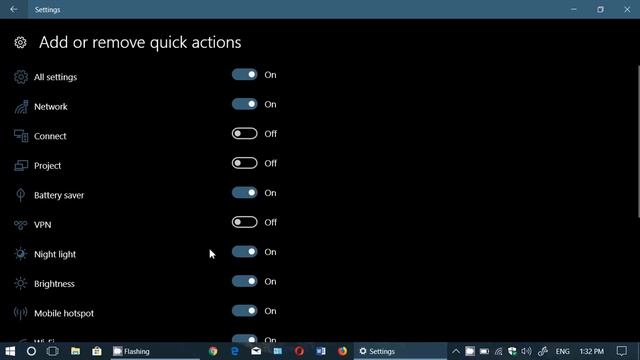
Task: Click the Network quick action icon
Action: 21,107
